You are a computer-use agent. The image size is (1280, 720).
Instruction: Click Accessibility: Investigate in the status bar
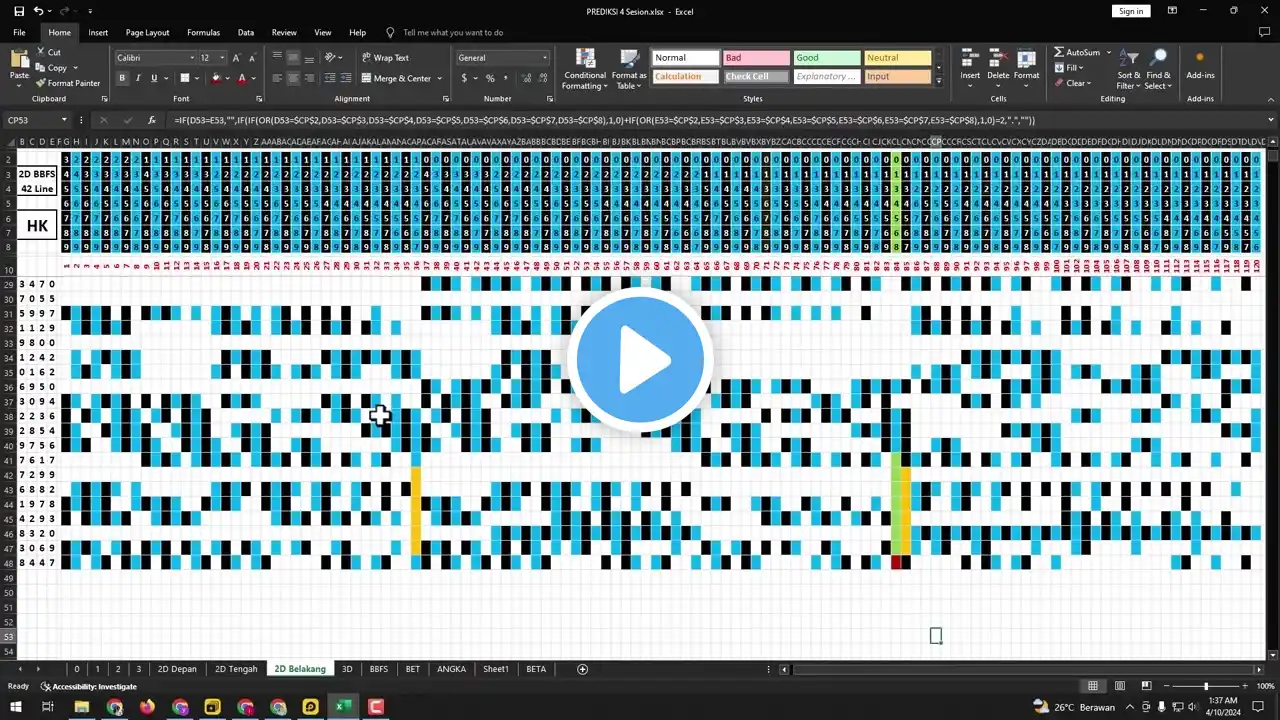pyautogui.click(x=88, y=686)
